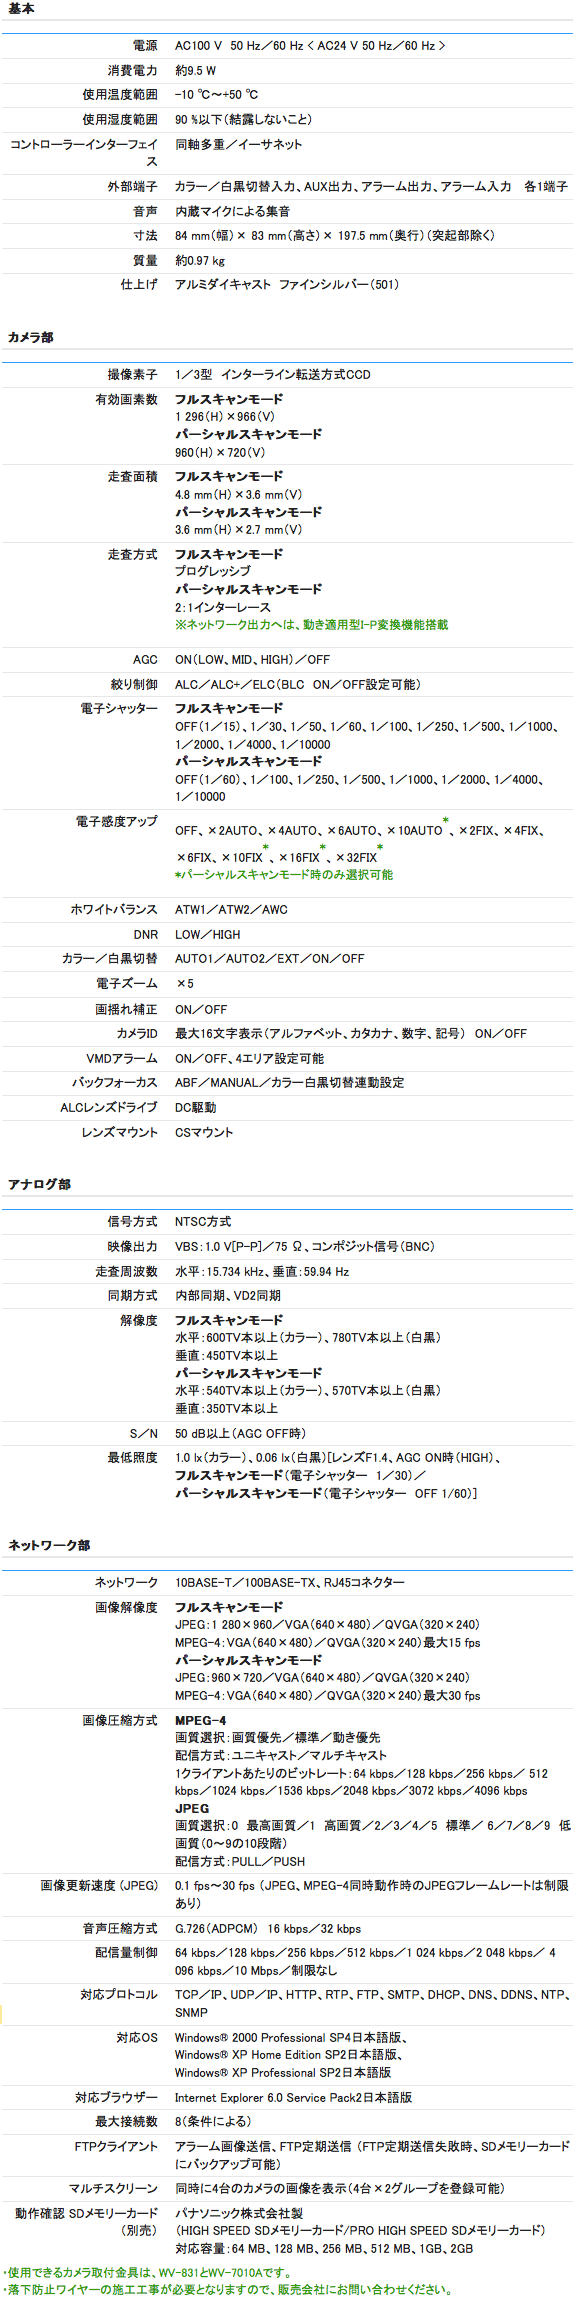Screen dimensions: 573x2297
Task: Click the アナログ部 section heading
Action: point(39,1185)
